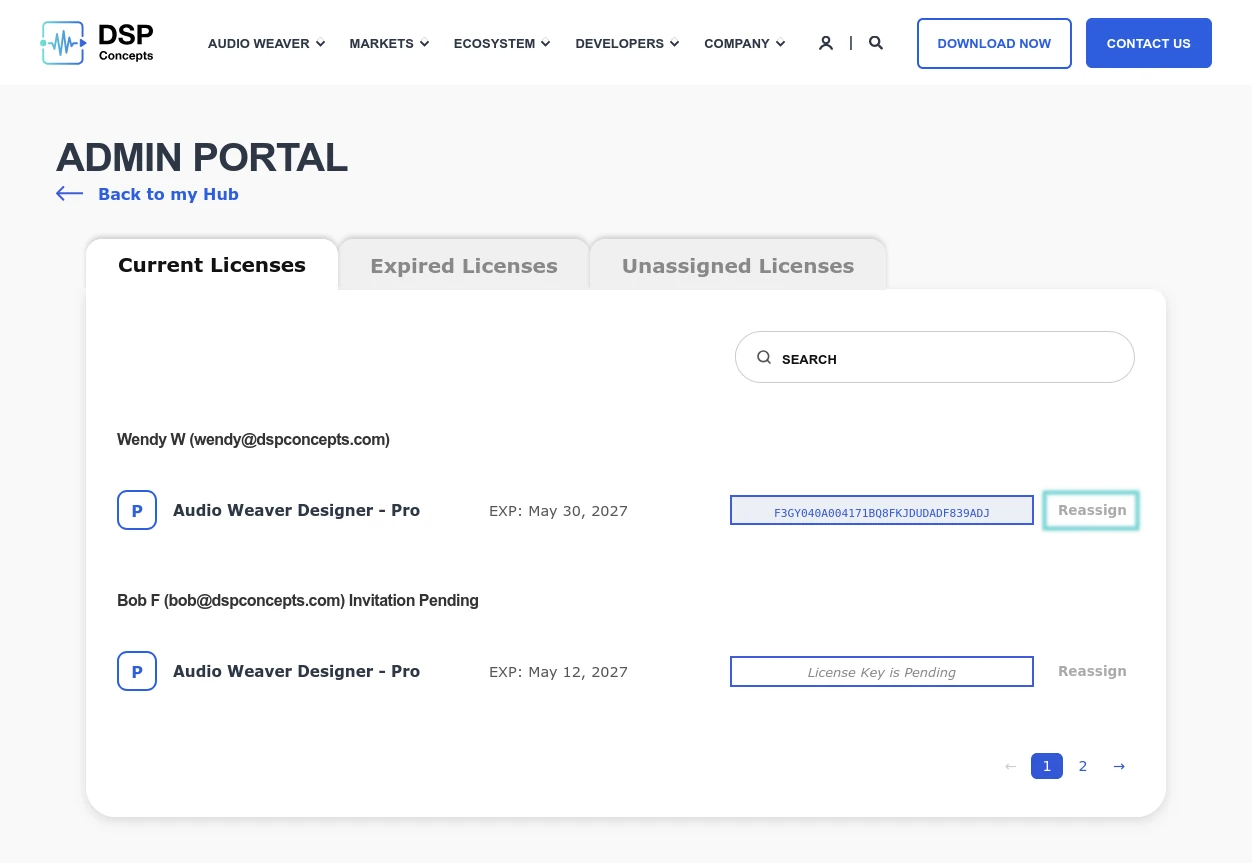Click the License Key is Pending field

[882, 671]
